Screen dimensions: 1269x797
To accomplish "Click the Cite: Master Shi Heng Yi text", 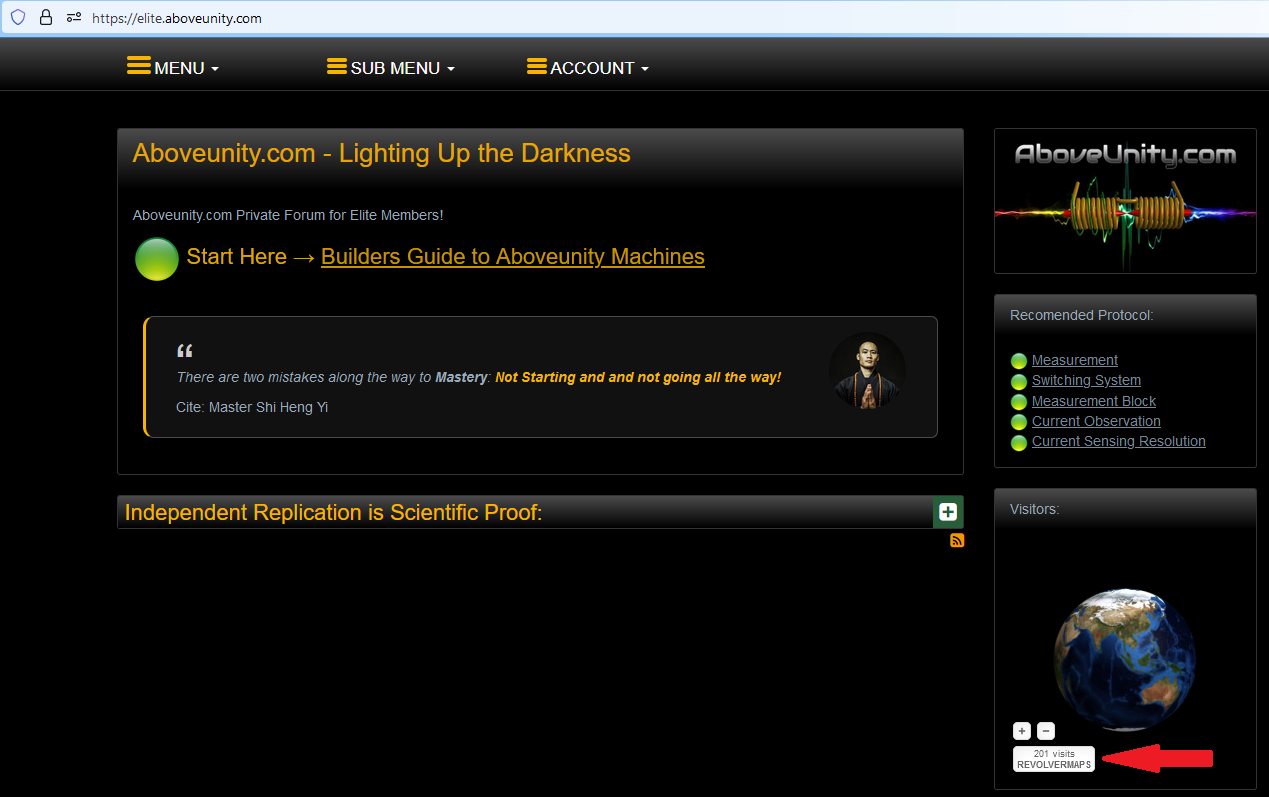I will click(252, 407).
